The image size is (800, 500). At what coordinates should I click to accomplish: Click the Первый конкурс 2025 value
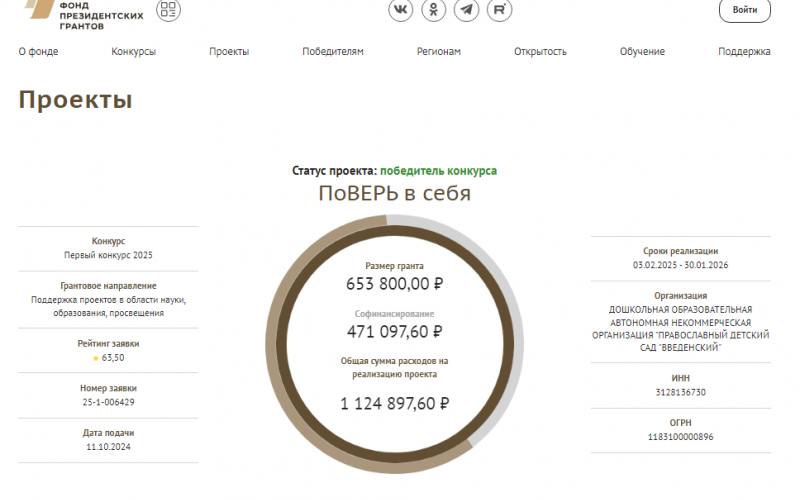click(108, 255)
